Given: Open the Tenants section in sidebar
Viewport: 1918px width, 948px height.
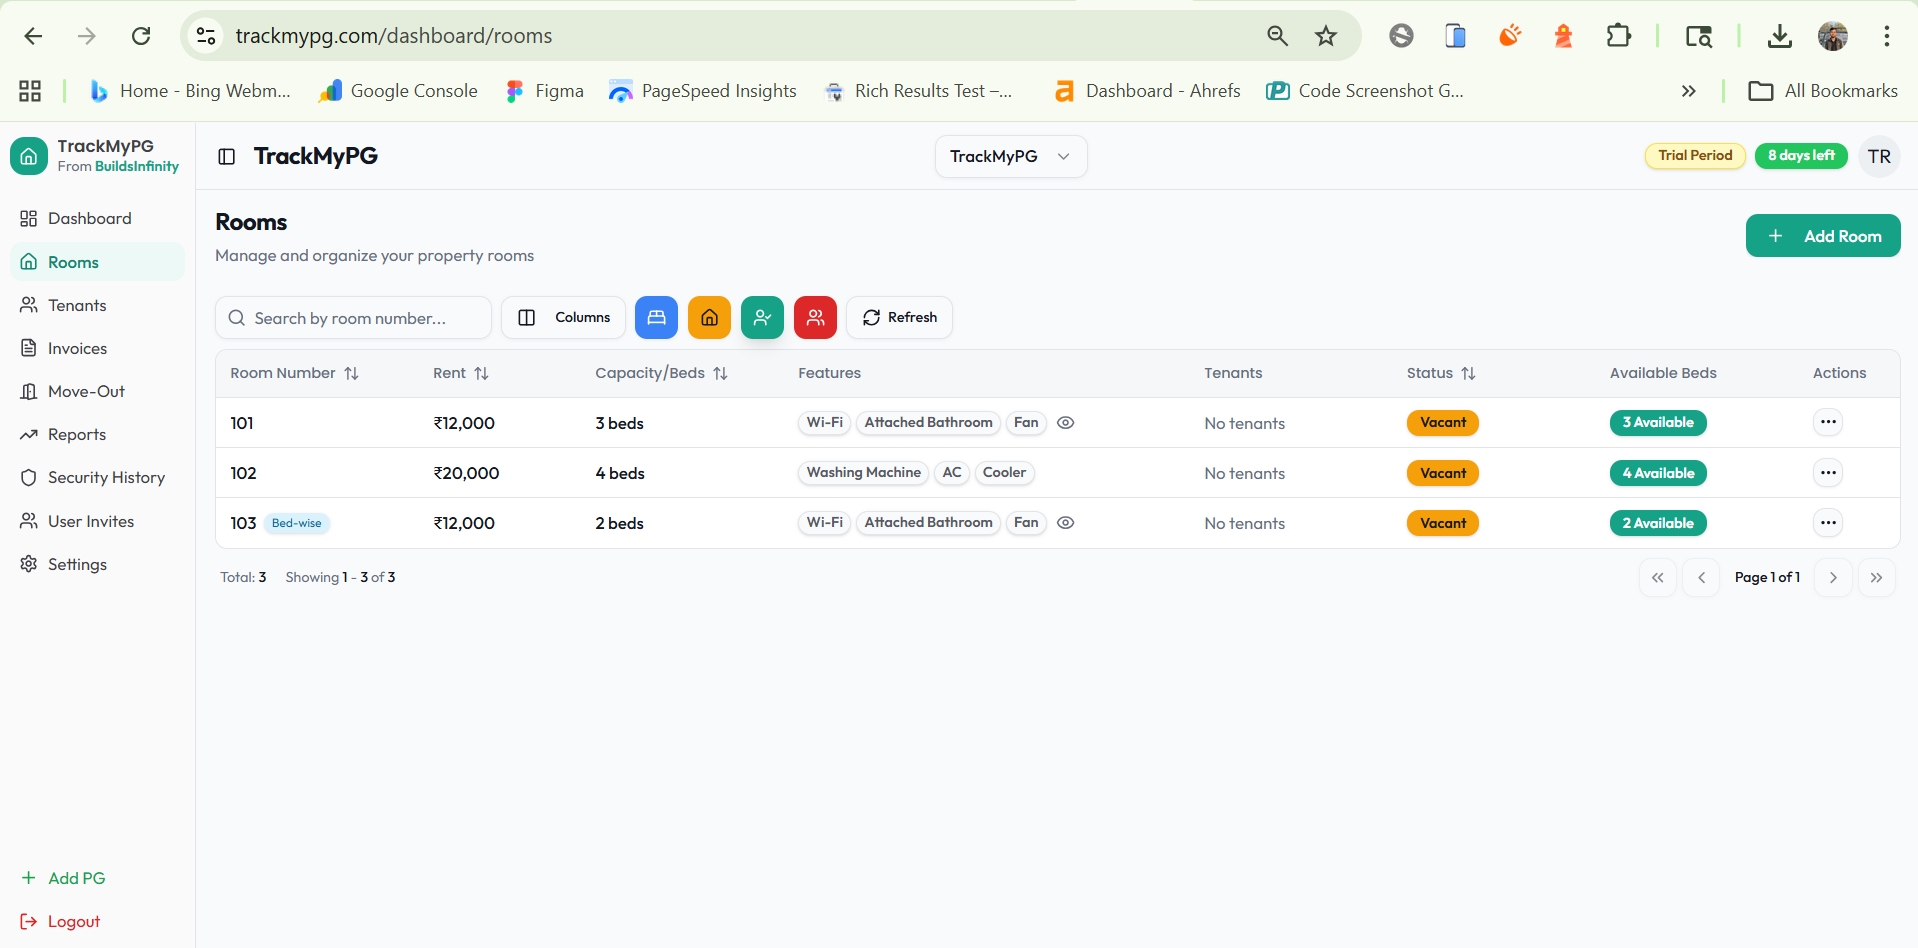Looking at the screenshot, I should [75, 305].
